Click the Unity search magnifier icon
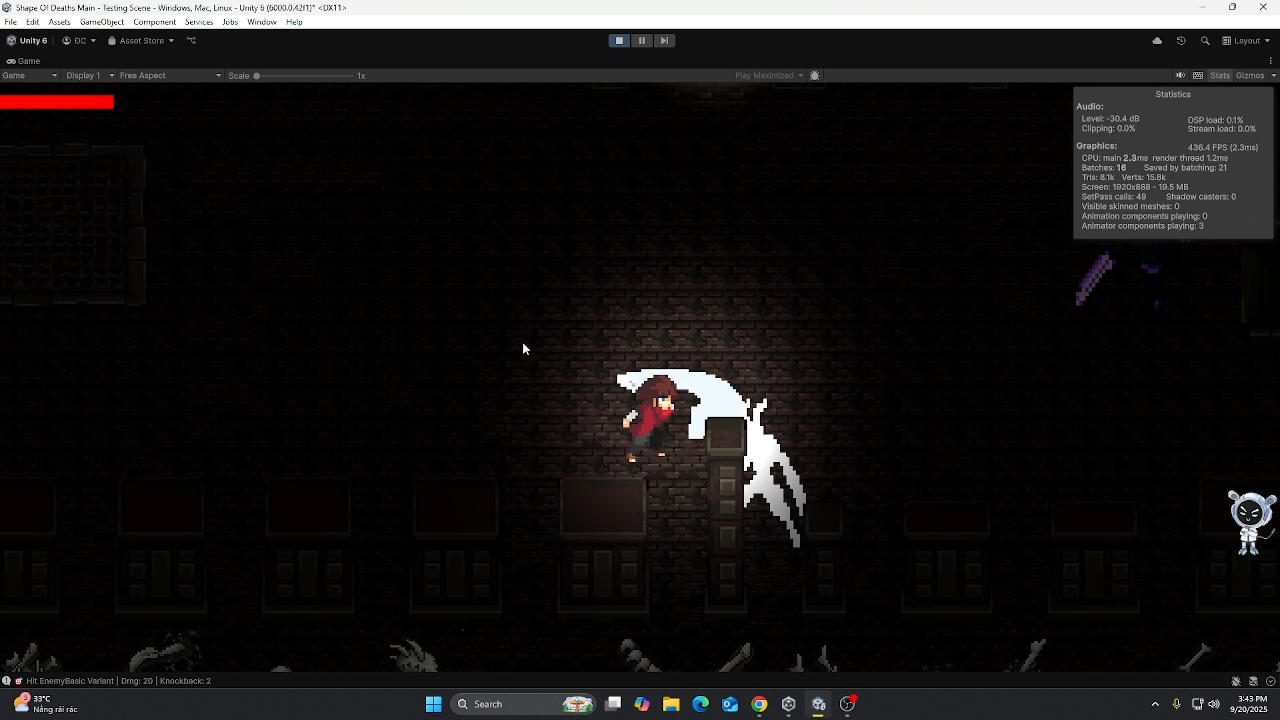Viewport: 1280px width, 720px height. [x=1205, y=41]
